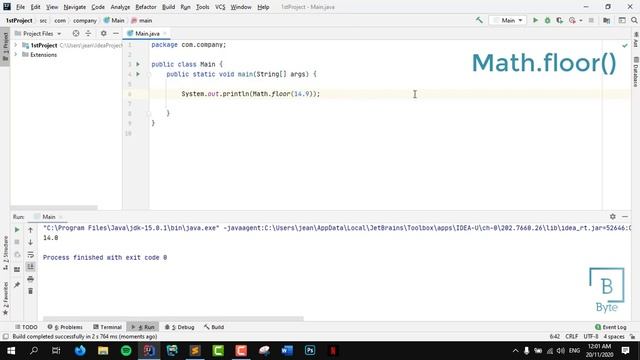Click run gutter arrow beside main method

click(x=138, y=74)
